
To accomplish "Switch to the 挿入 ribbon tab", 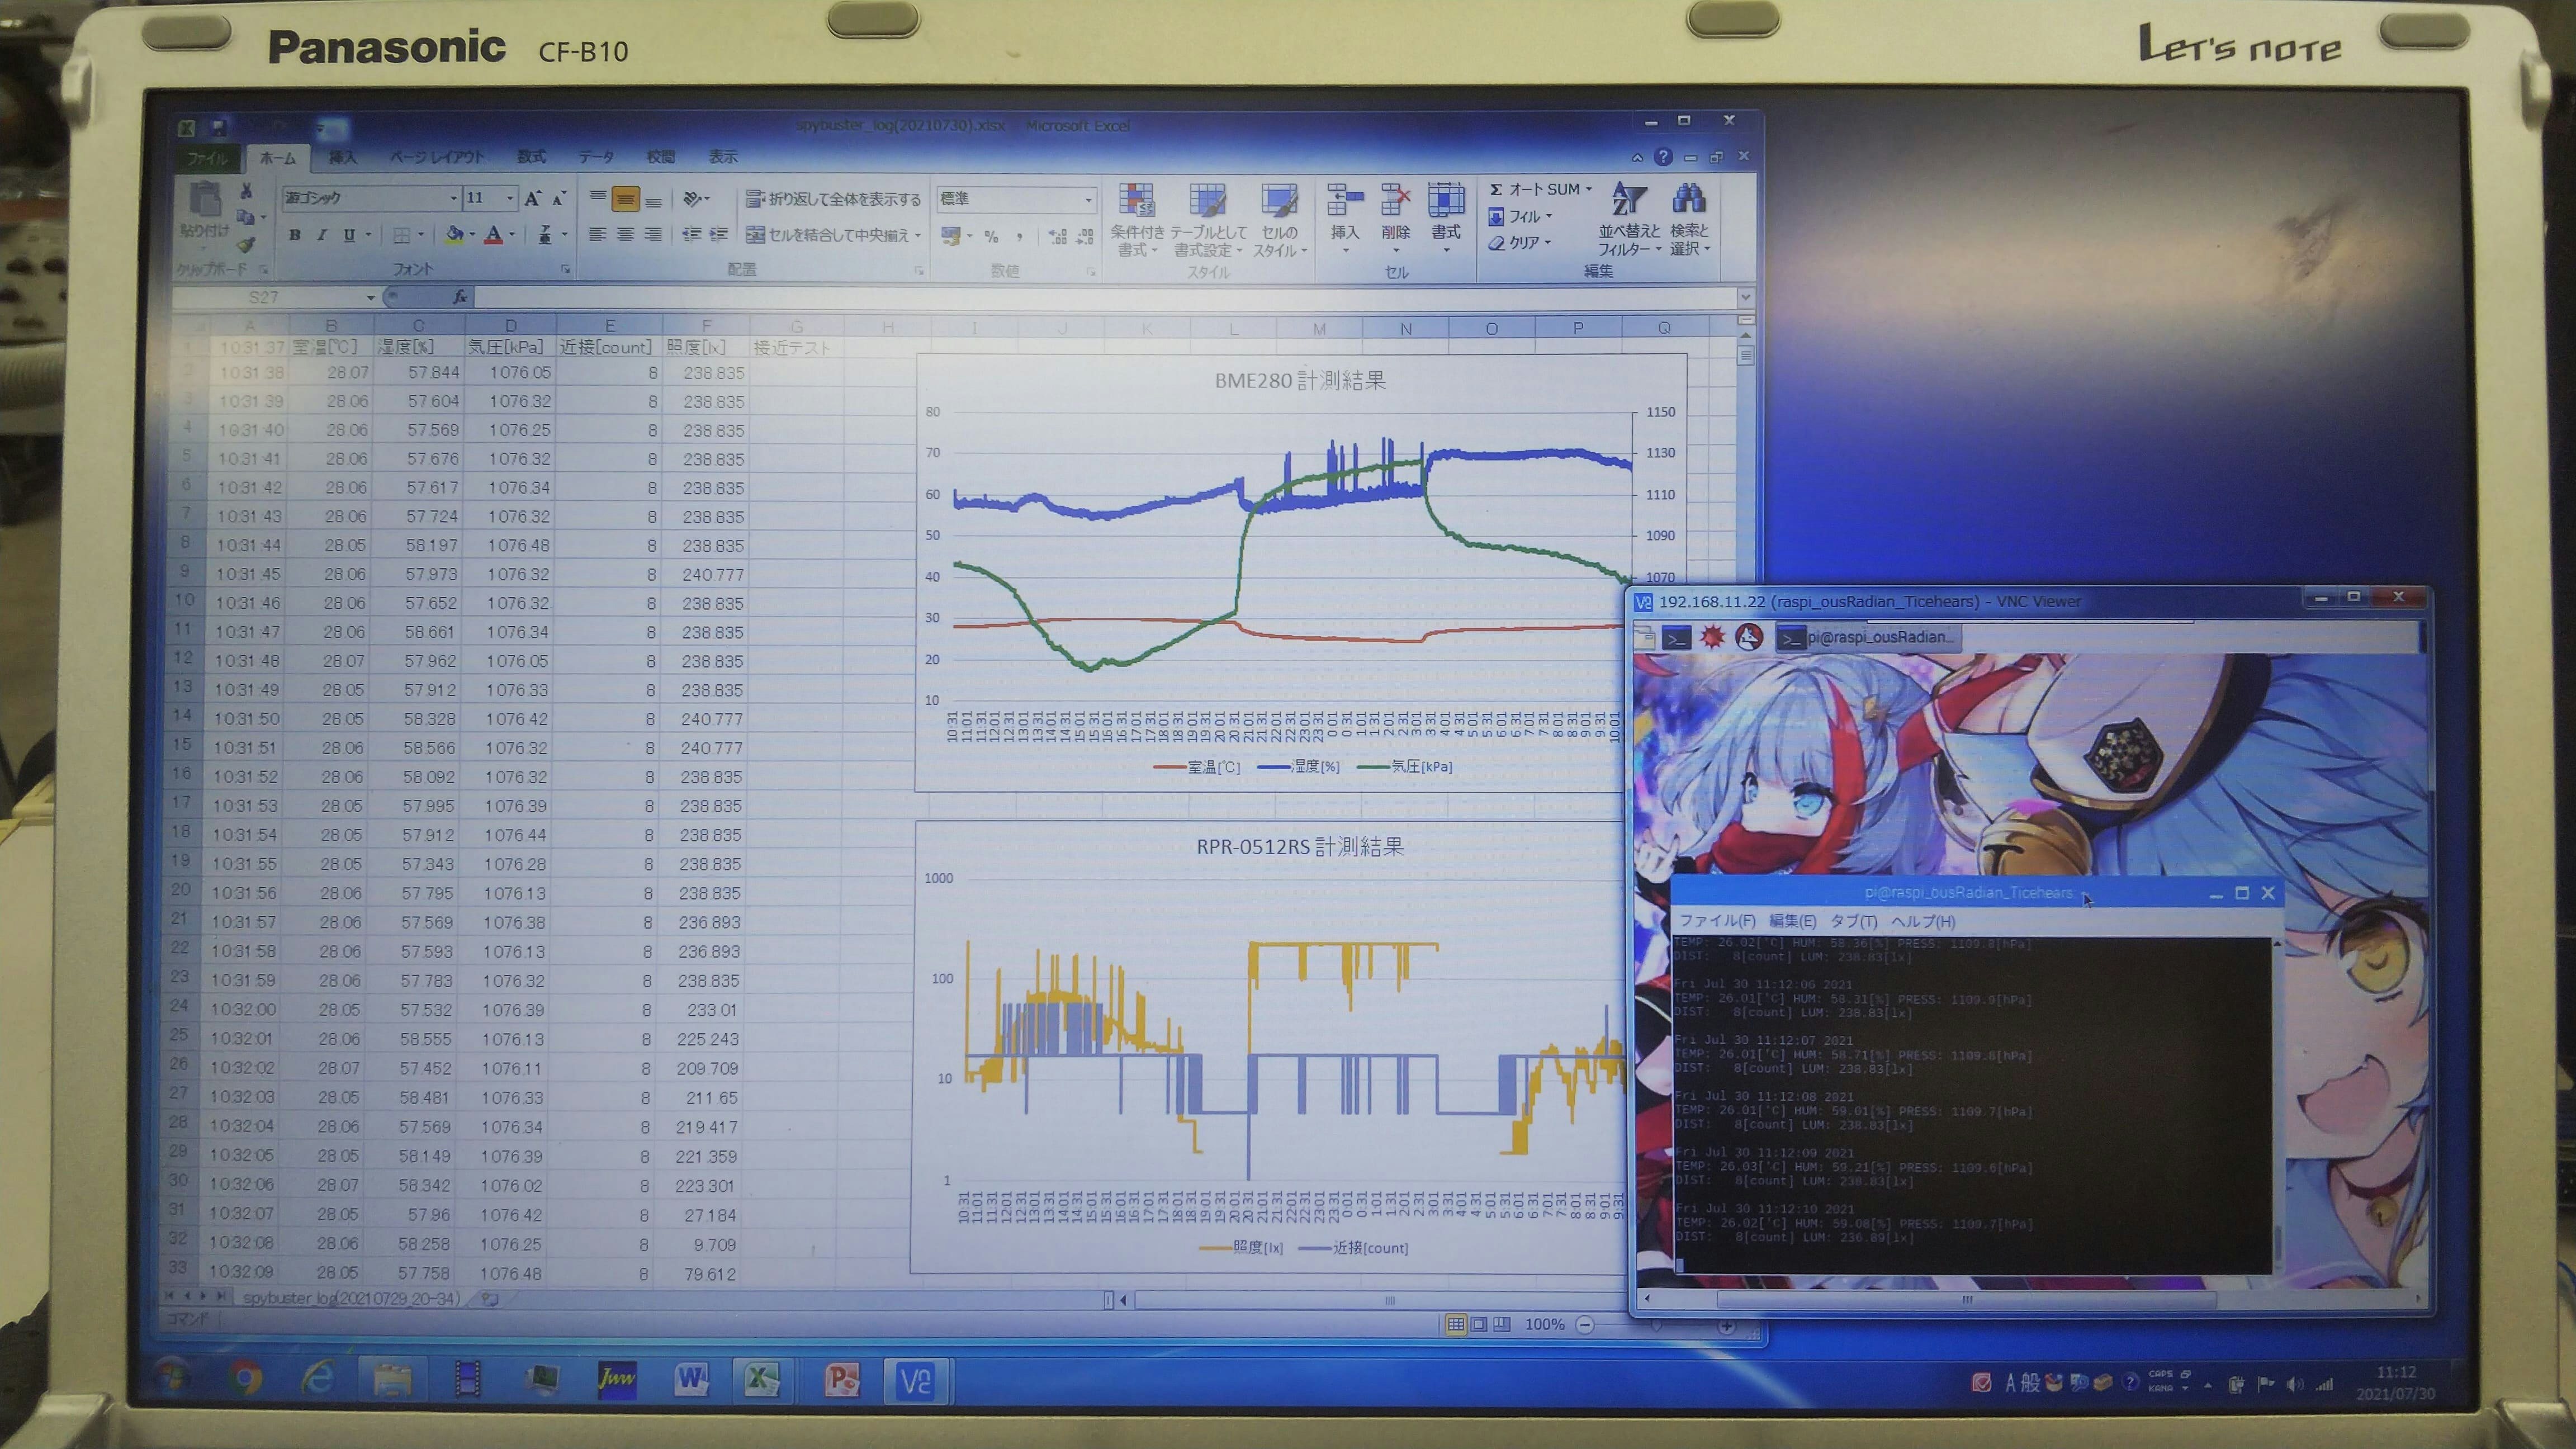I will coord(342,157).
